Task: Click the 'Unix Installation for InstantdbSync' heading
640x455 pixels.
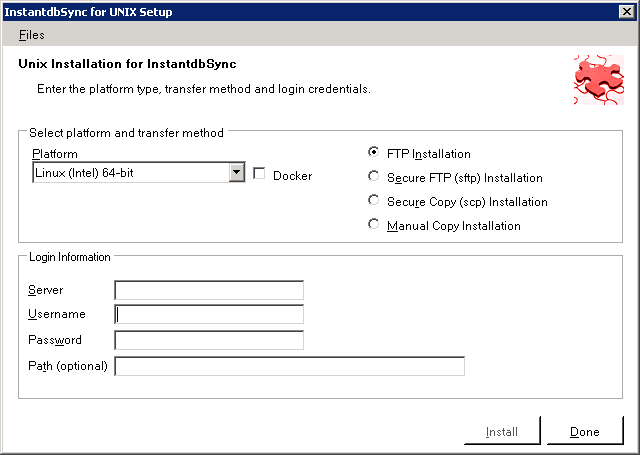Action: coord(127,64)
